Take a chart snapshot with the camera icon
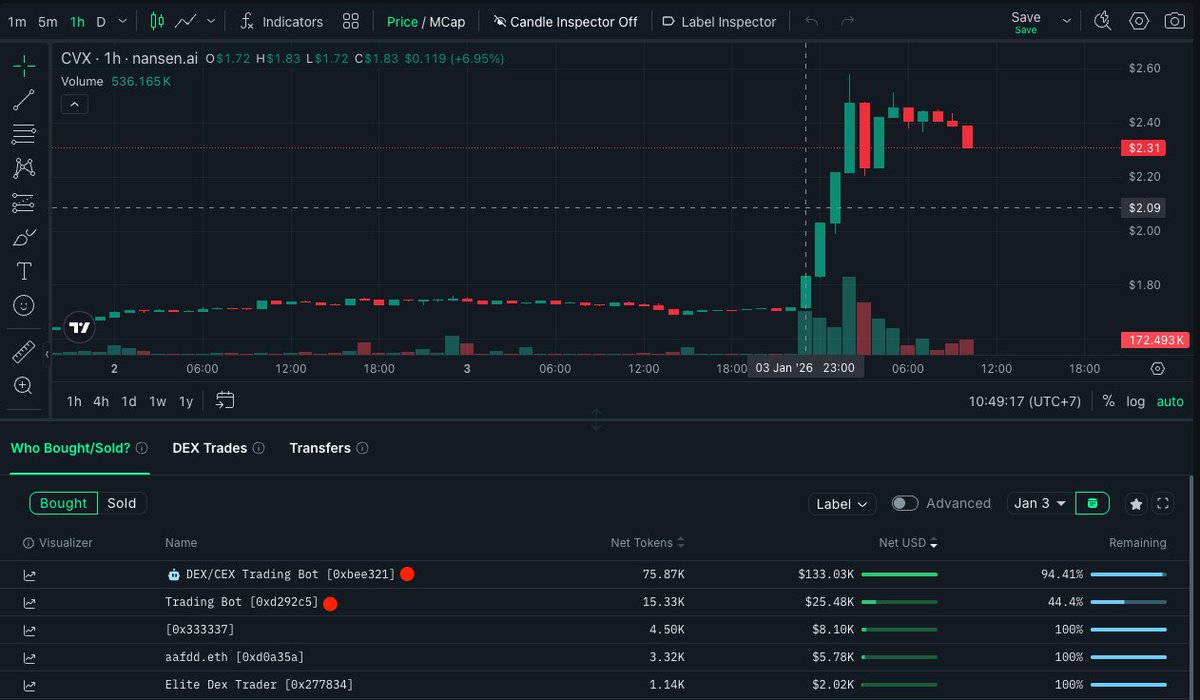This screenshot has width=1200, height=700. [1174, 20]
